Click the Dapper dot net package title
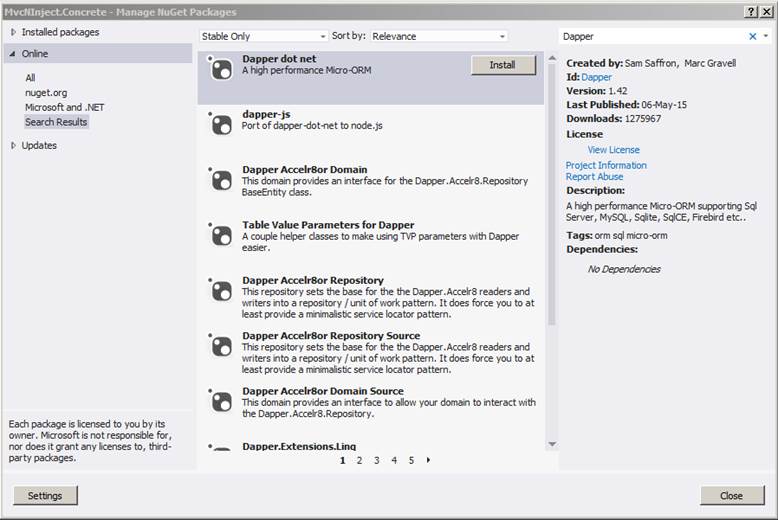778x520 pixels. pyautogui.click(x=279, y=59)
